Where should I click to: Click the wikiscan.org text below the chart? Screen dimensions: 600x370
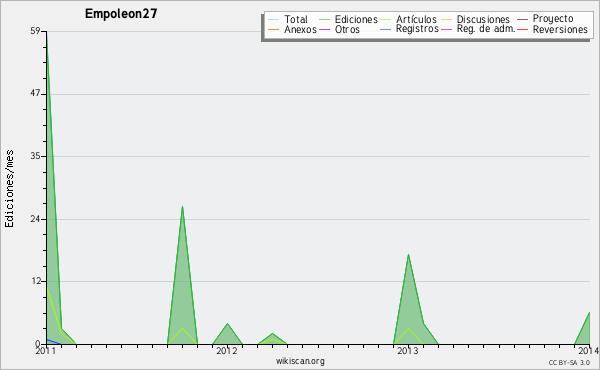click(300, 361)
